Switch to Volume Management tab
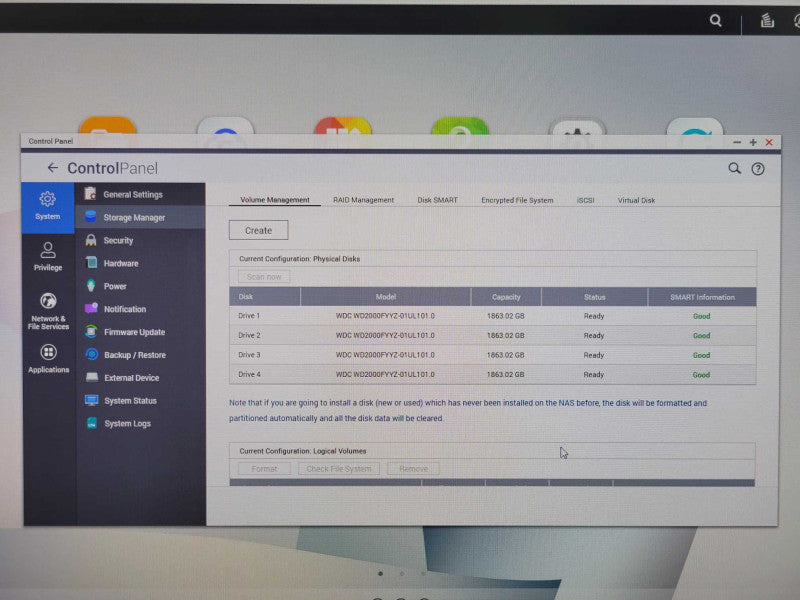800x600 pixels. pyautogui.click(x=274, y=200)
